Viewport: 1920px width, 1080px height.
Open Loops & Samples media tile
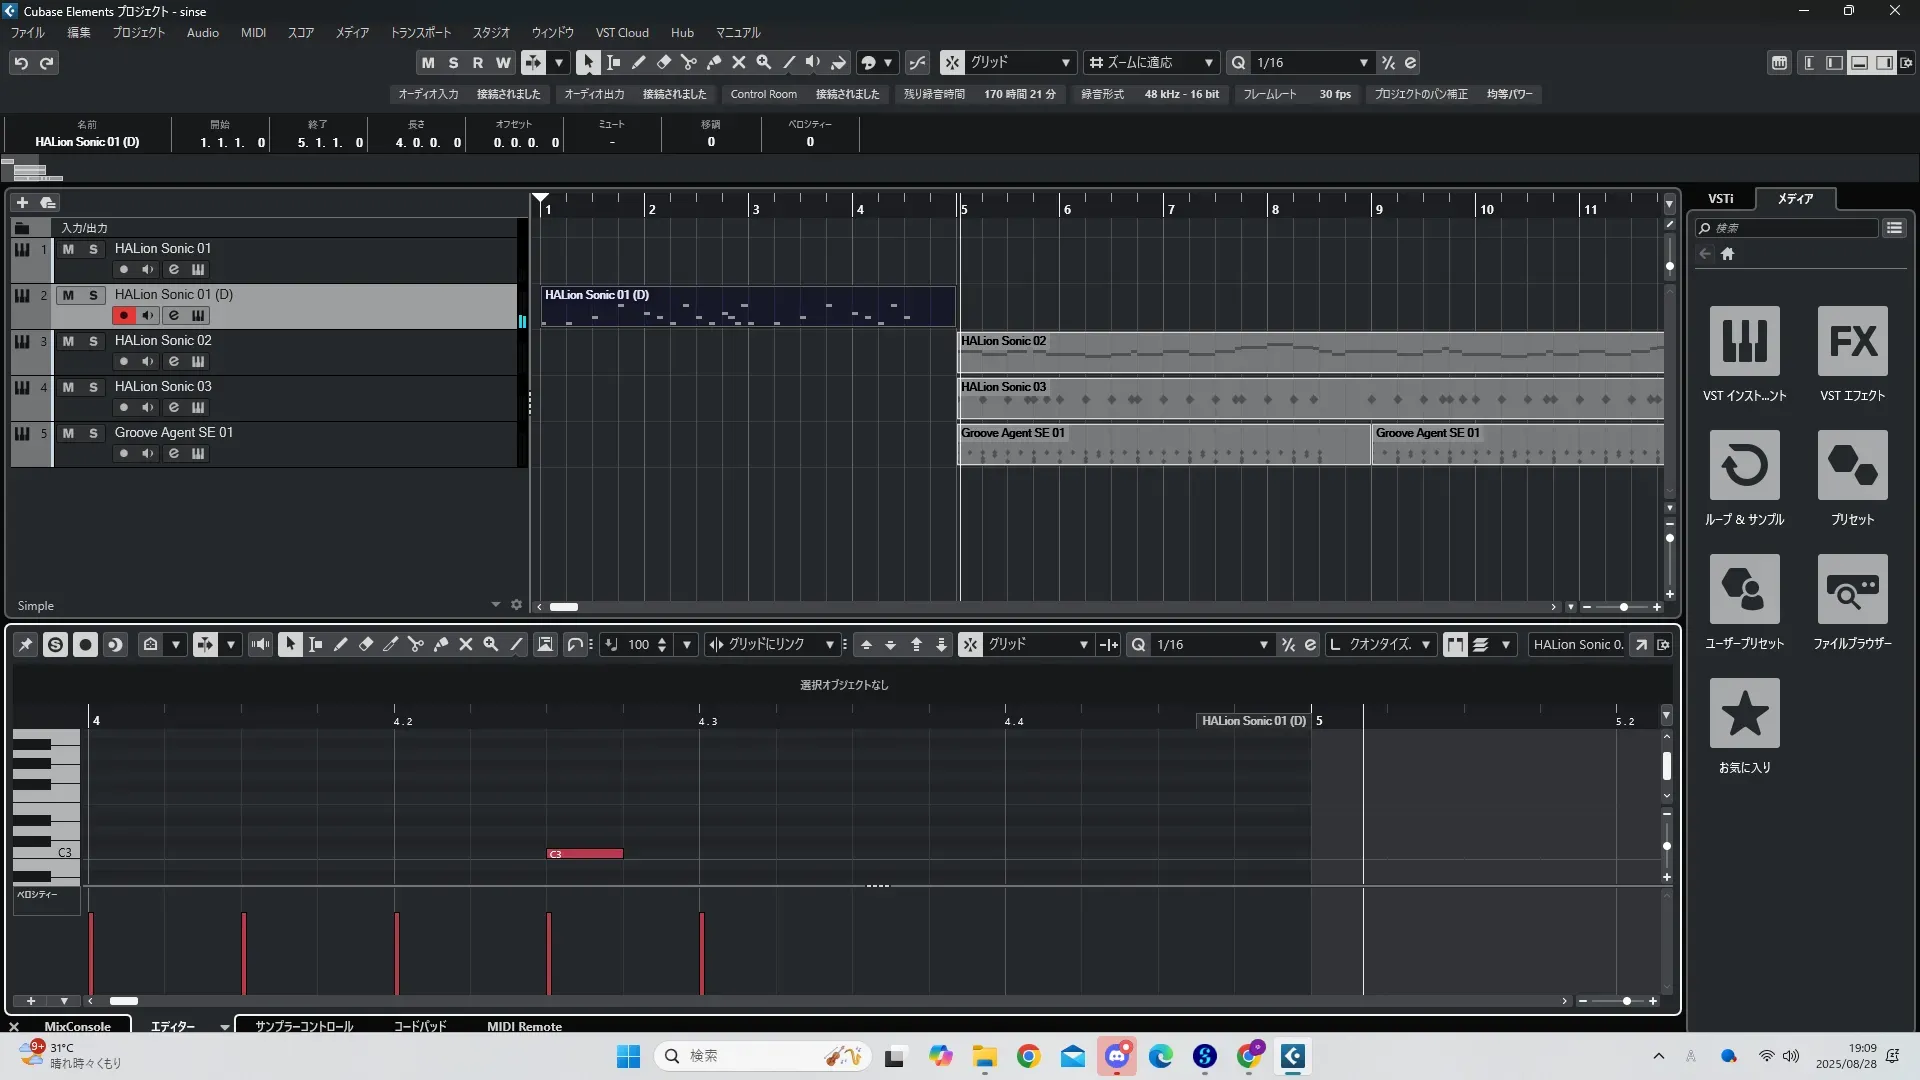pyautogui.click(x=1744, y=466)
